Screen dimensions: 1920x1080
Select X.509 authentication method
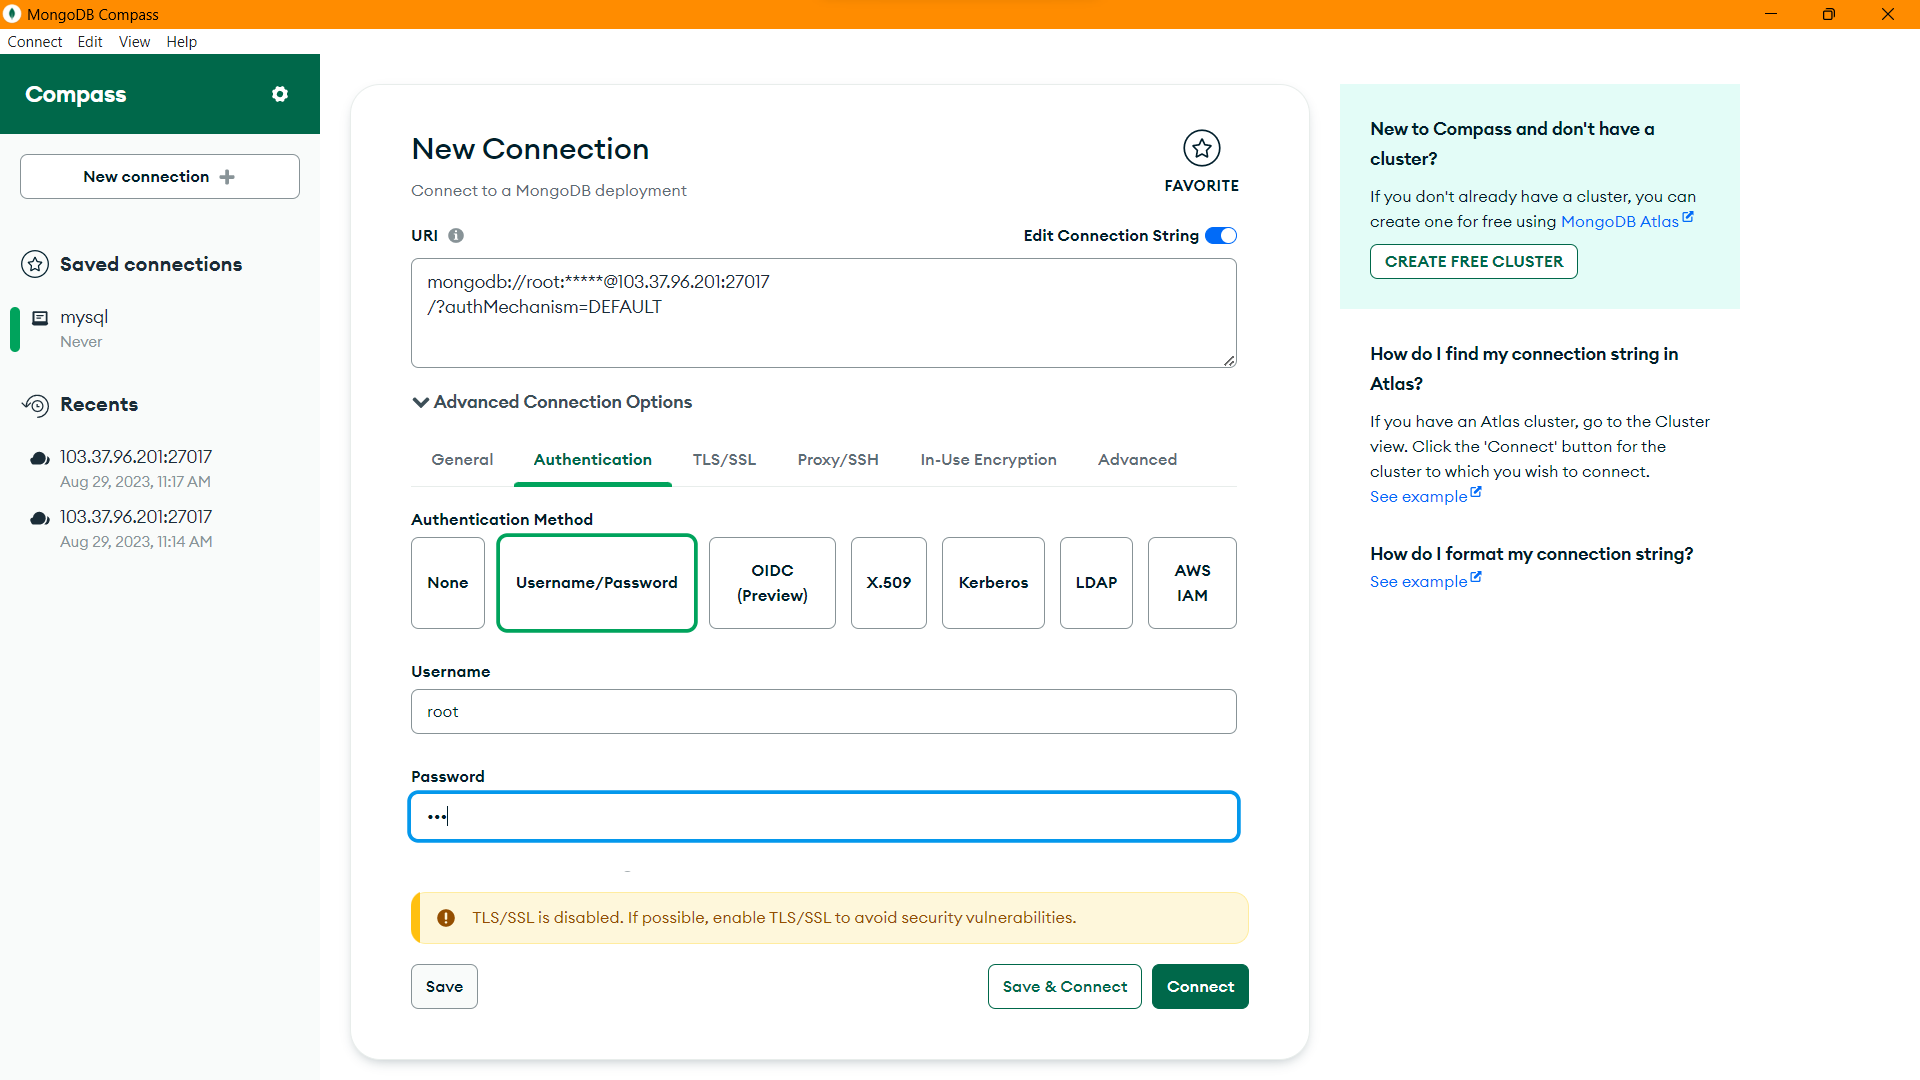[x=889, y=583]
